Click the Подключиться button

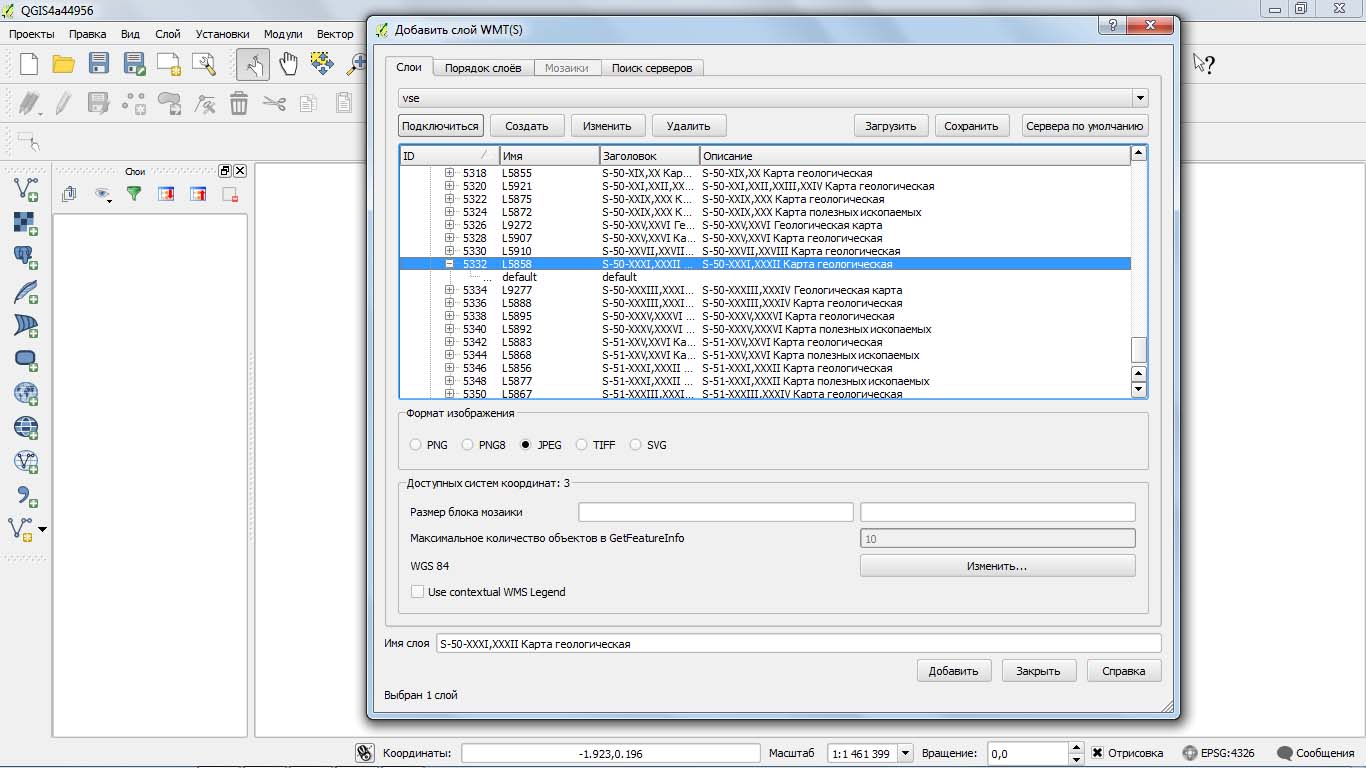pos(441,126)
